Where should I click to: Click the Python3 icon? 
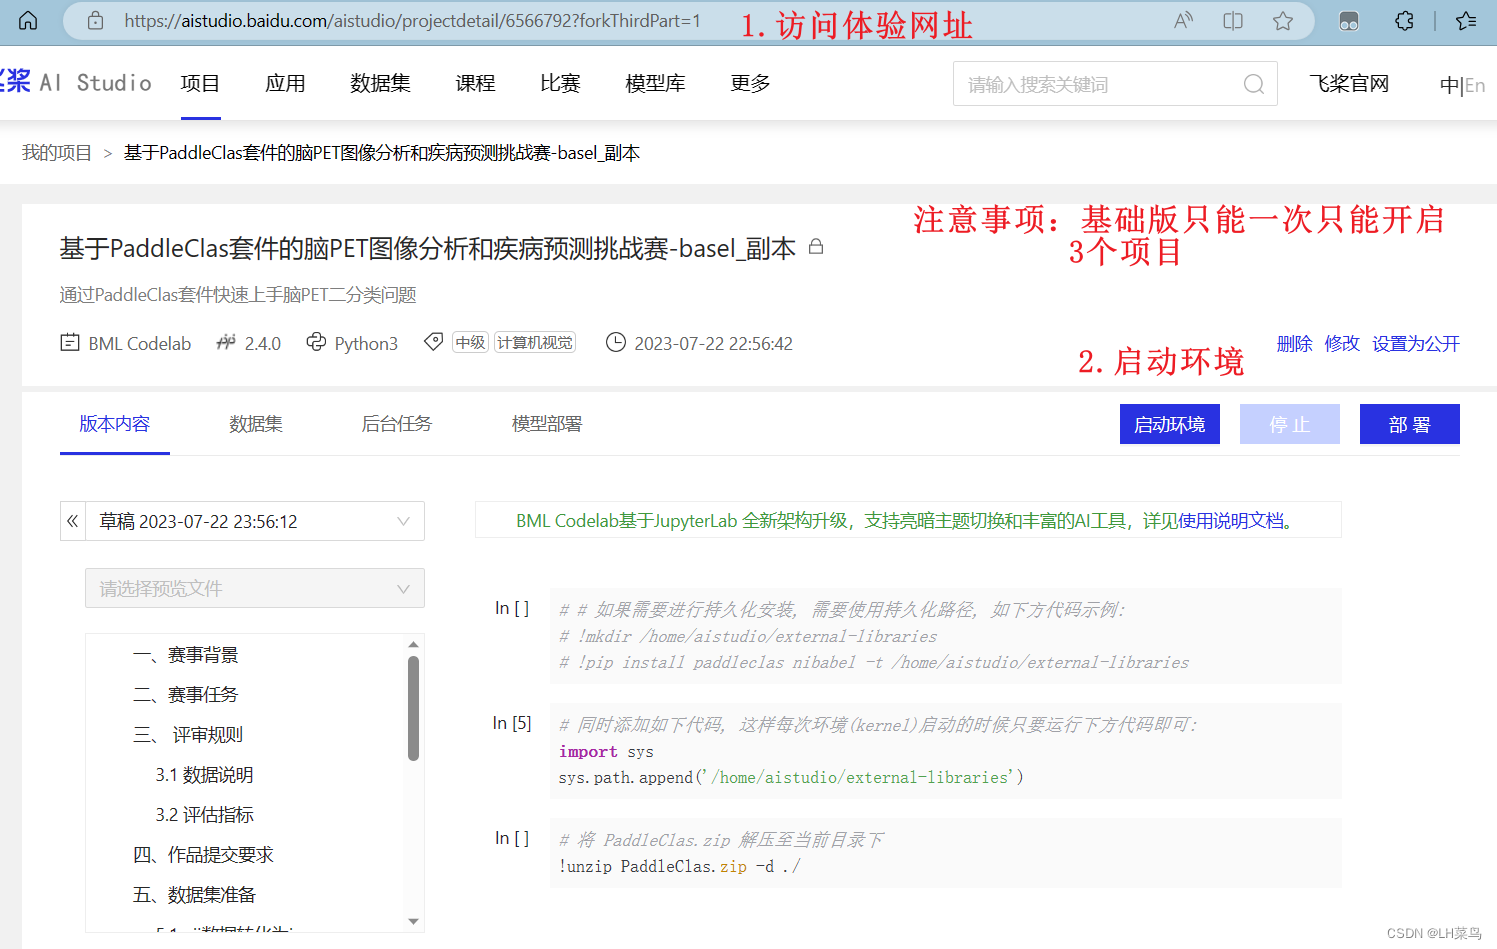point(316,343)
